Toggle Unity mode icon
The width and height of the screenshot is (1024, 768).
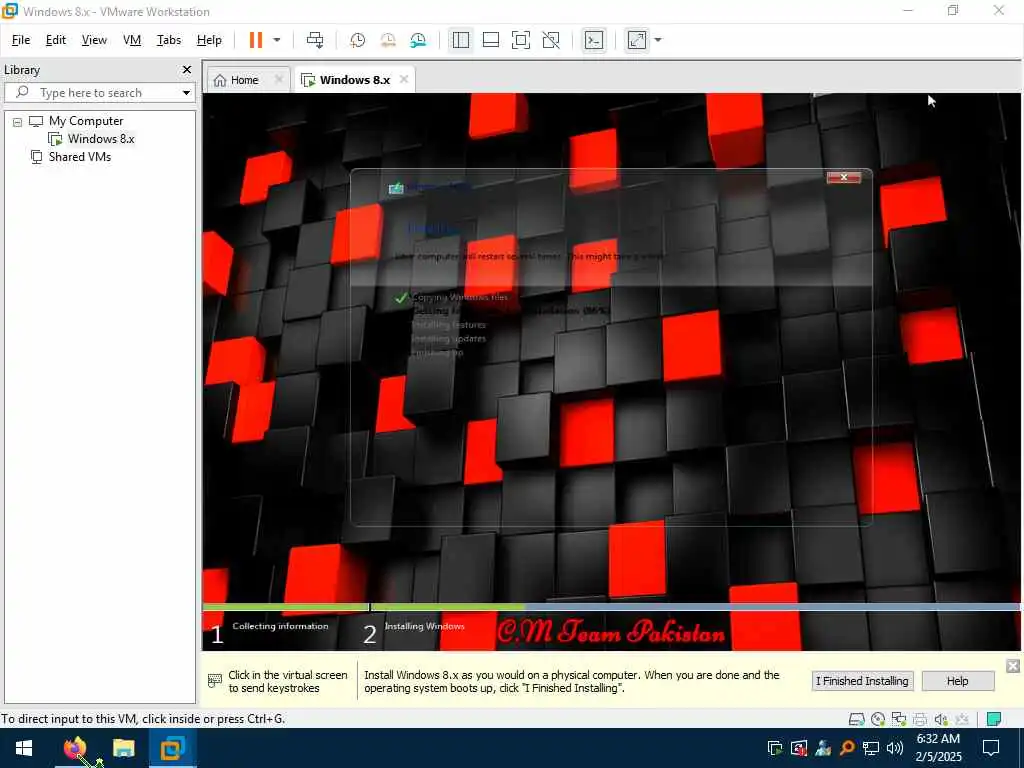(x=551, y=40)
